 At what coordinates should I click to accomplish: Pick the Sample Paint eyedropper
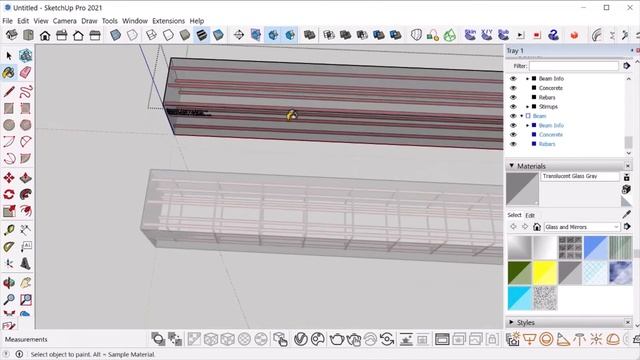[627, 214]
